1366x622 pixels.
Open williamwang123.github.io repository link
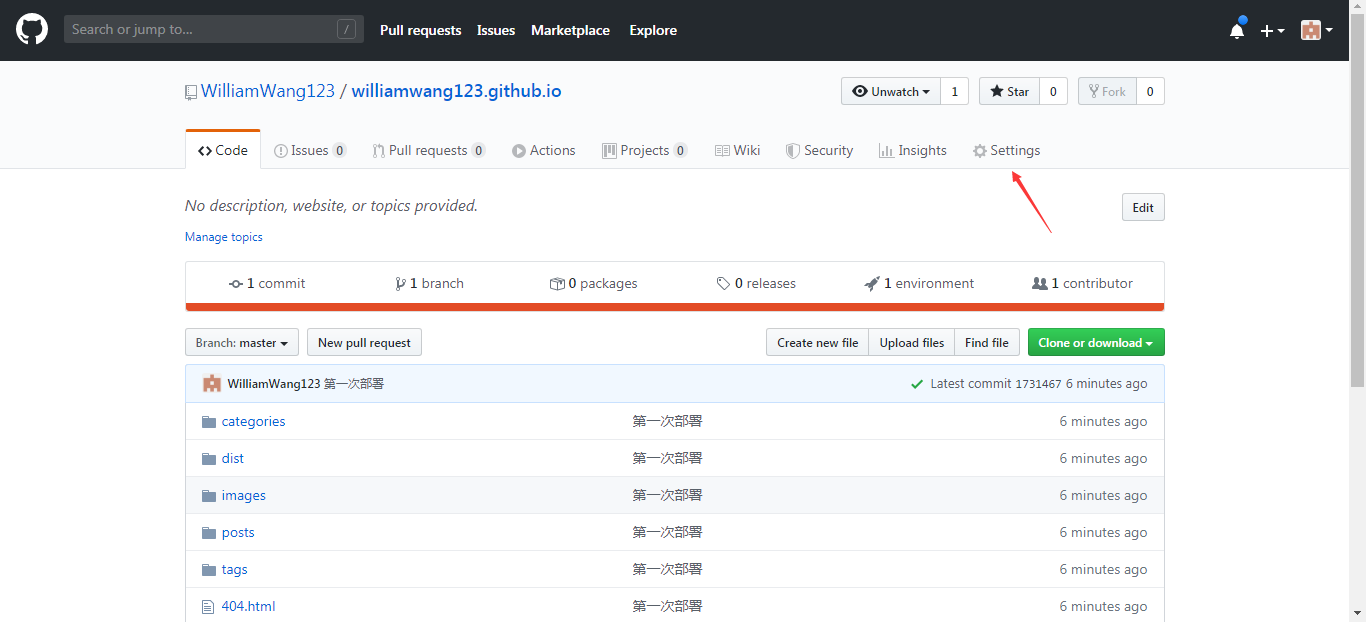click(456, 91)
